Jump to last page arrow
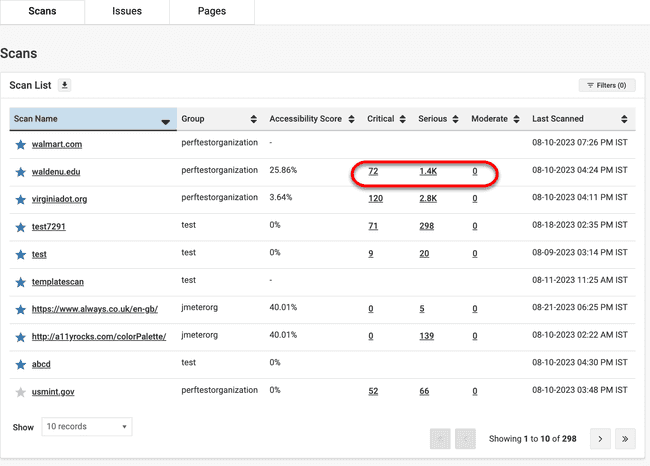The height and width of the screenshot is (466, 650). coord(625,438)
